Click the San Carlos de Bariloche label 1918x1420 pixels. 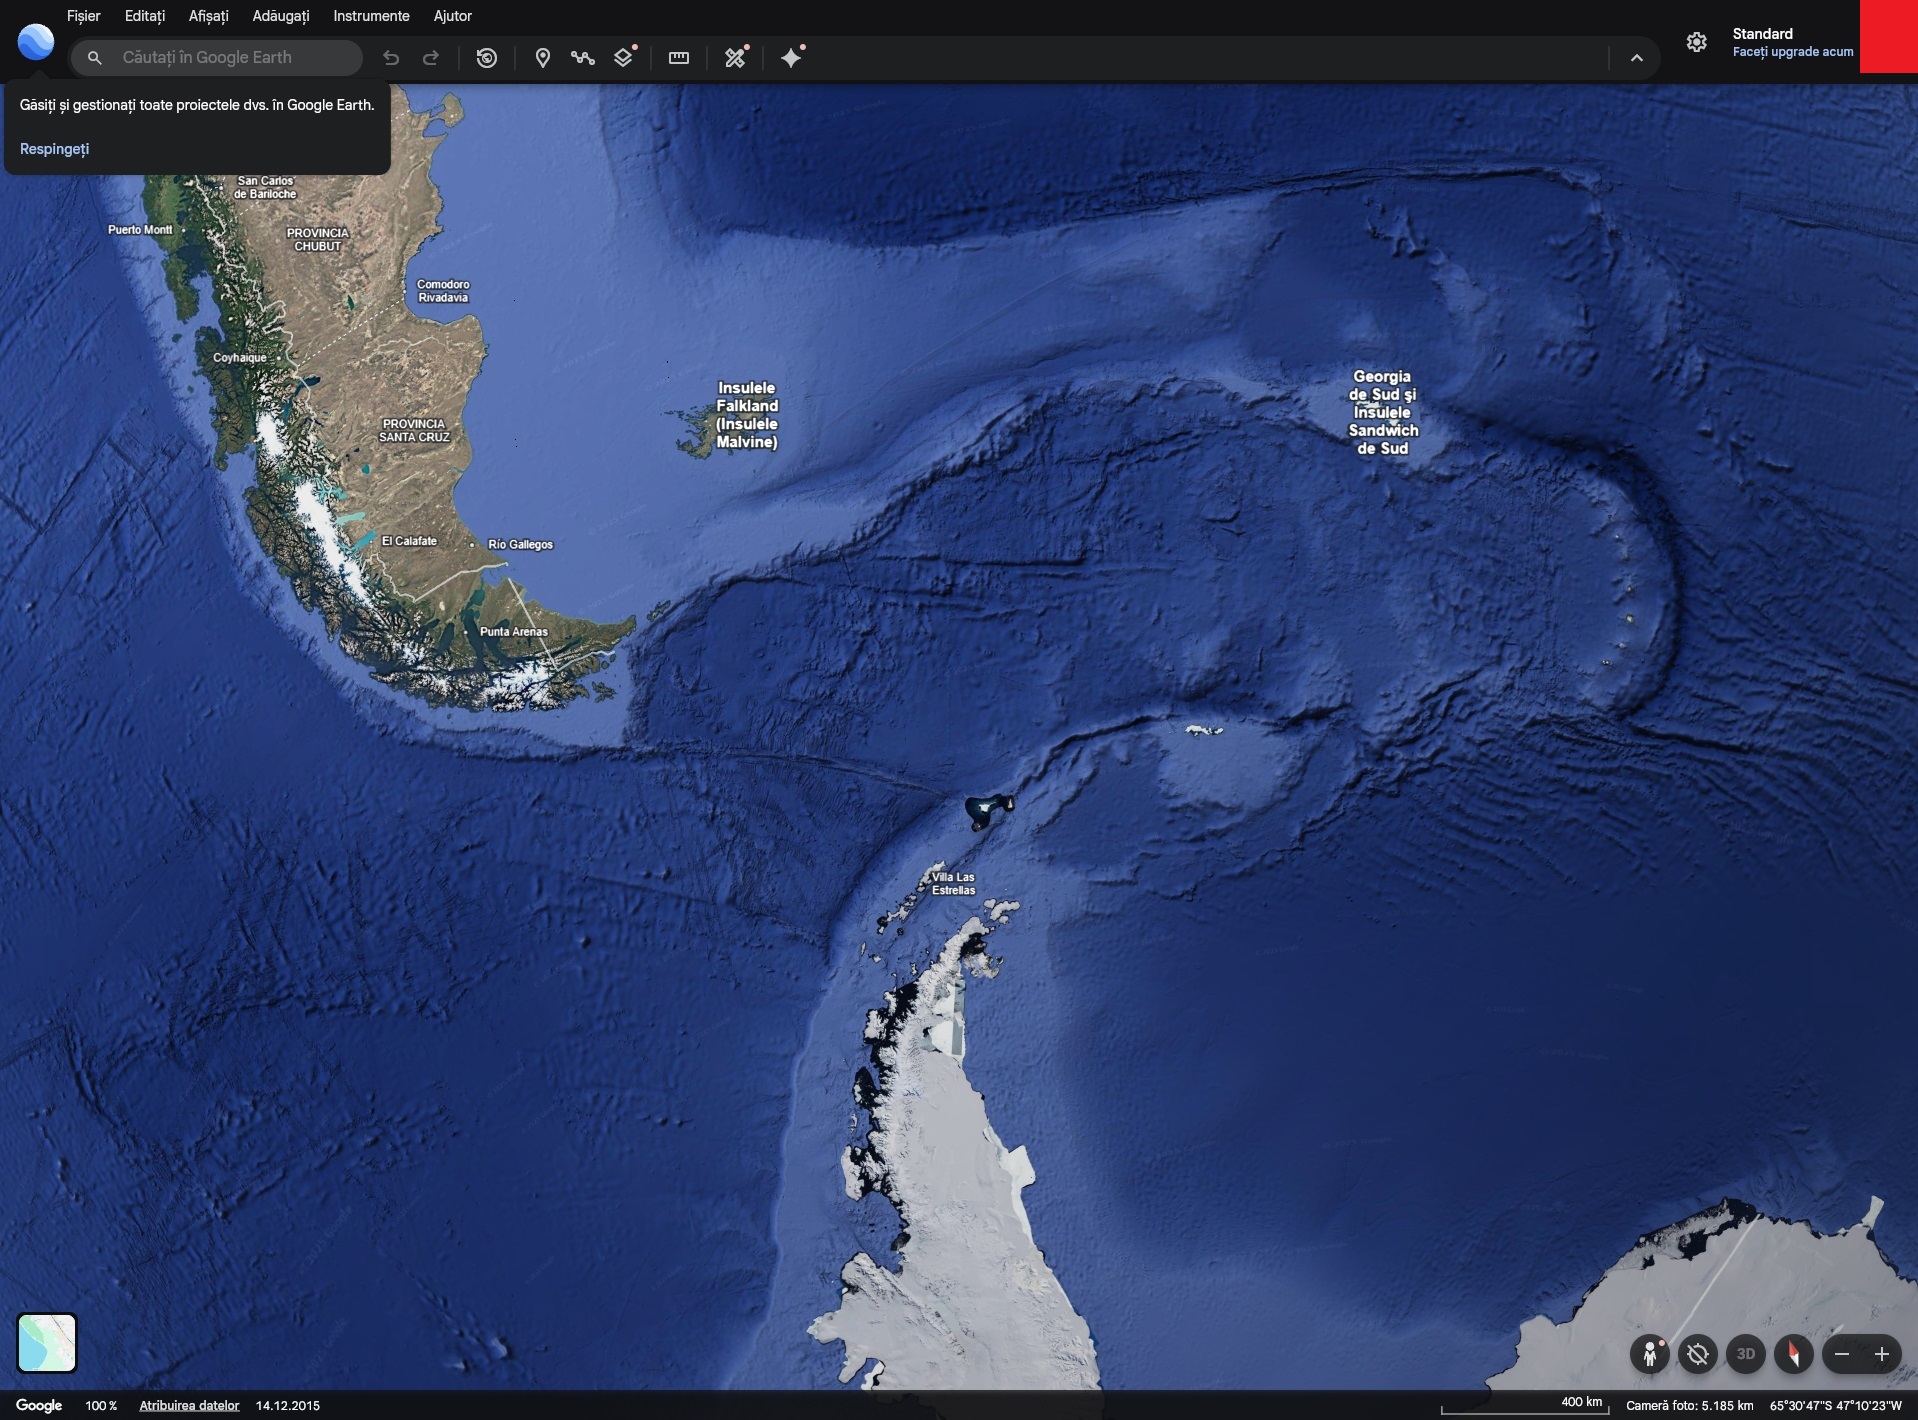pyautogui.click(x=265, y=187)
